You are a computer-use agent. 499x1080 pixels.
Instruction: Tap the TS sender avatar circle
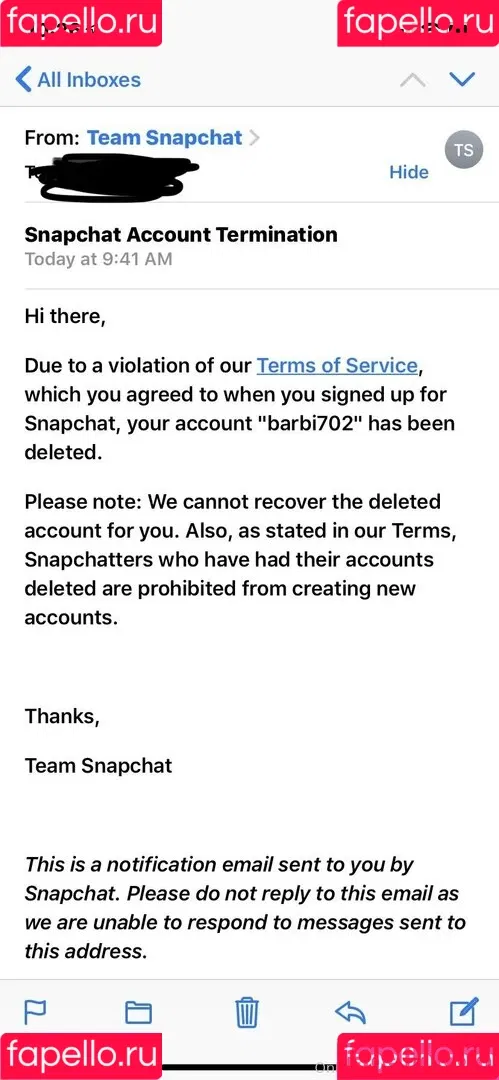(464, 149)
